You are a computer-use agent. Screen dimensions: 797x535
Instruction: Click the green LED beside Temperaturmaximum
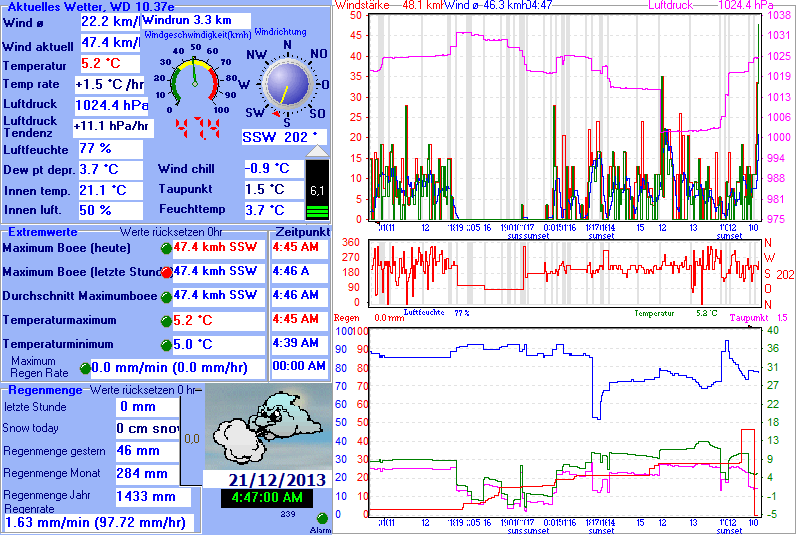[x=166, y=322]
